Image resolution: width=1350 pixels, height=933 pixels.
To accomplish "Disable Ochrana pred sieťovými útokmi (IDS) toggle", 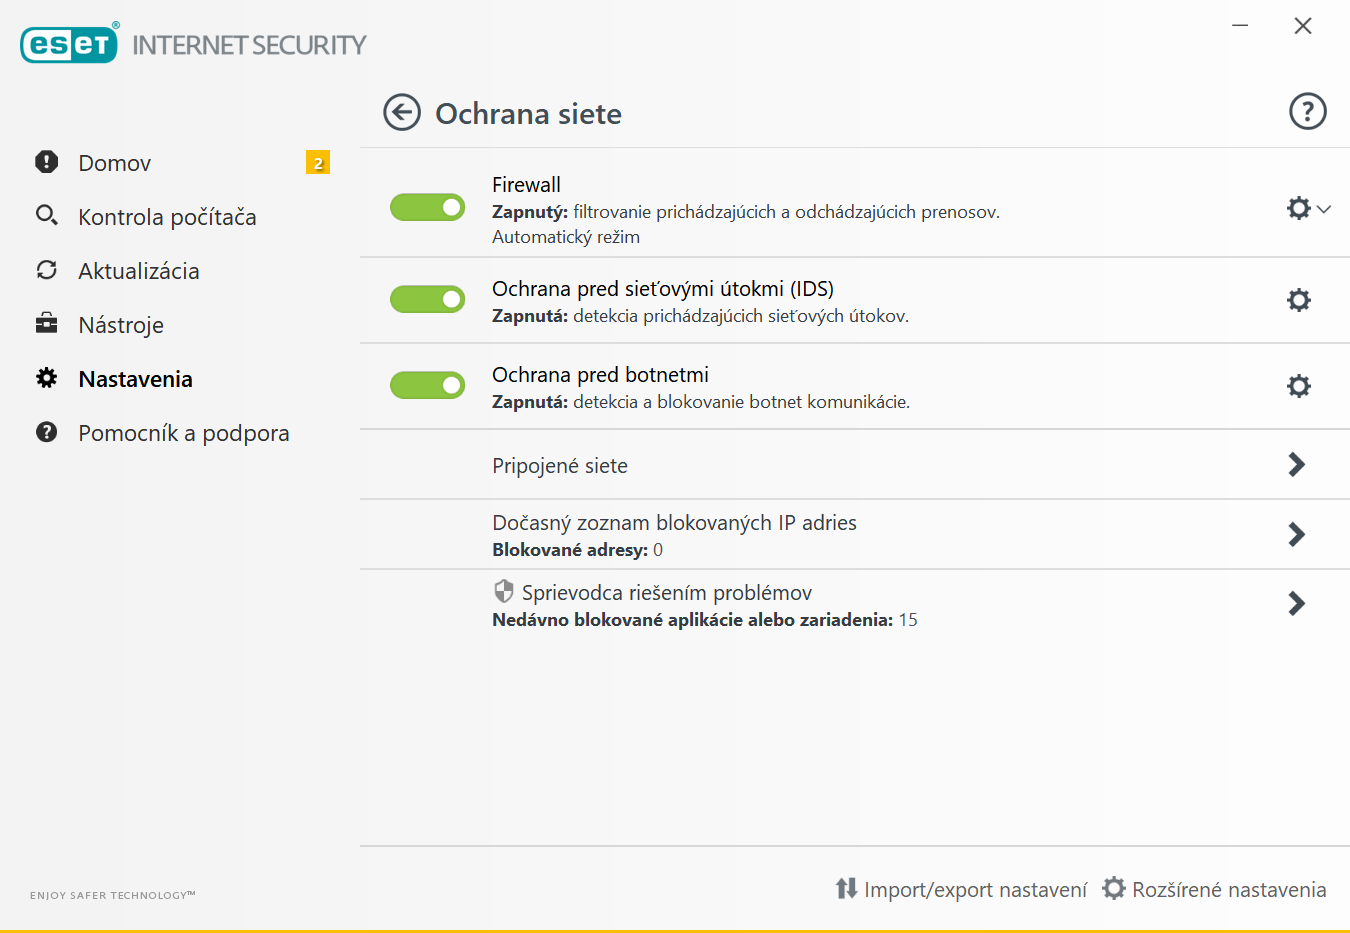I will pyautogui.click(x=428, y=299).
